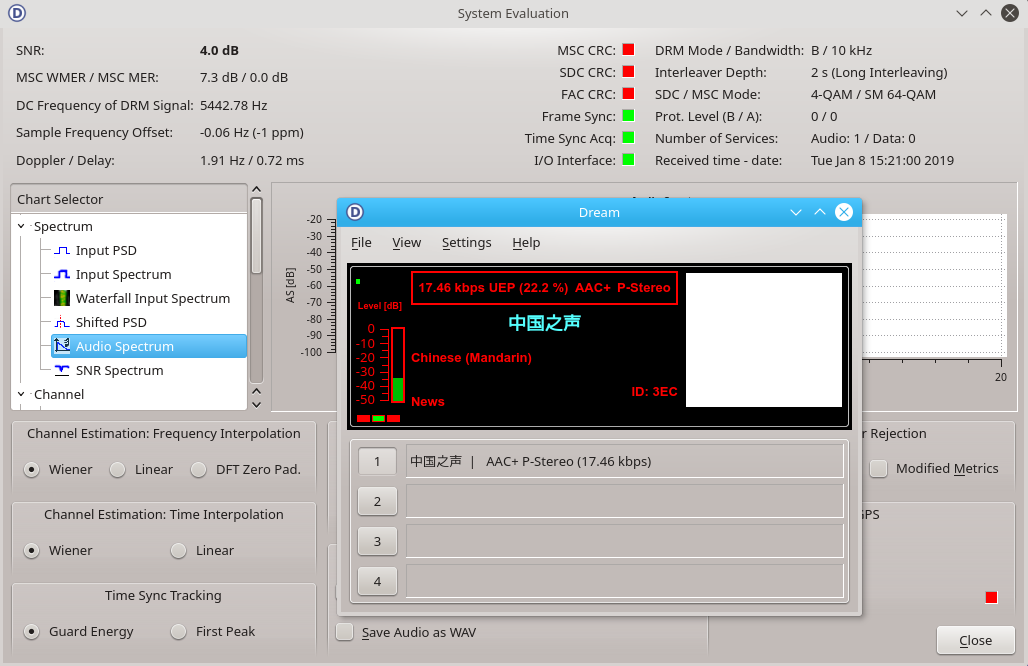Click the Chart Selector header

[x=129, y=199]
